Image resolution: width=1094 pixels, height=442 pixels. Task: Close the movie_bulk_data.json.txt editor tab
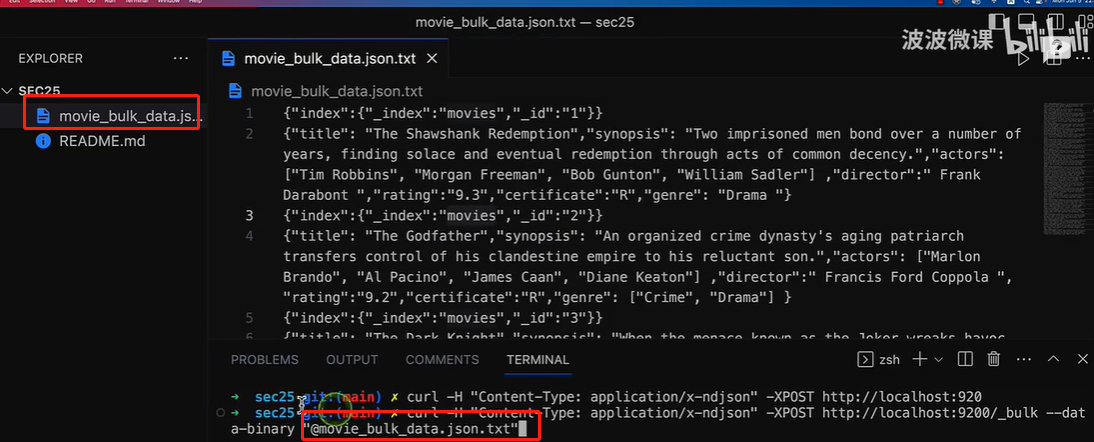(x=432, y=59)
